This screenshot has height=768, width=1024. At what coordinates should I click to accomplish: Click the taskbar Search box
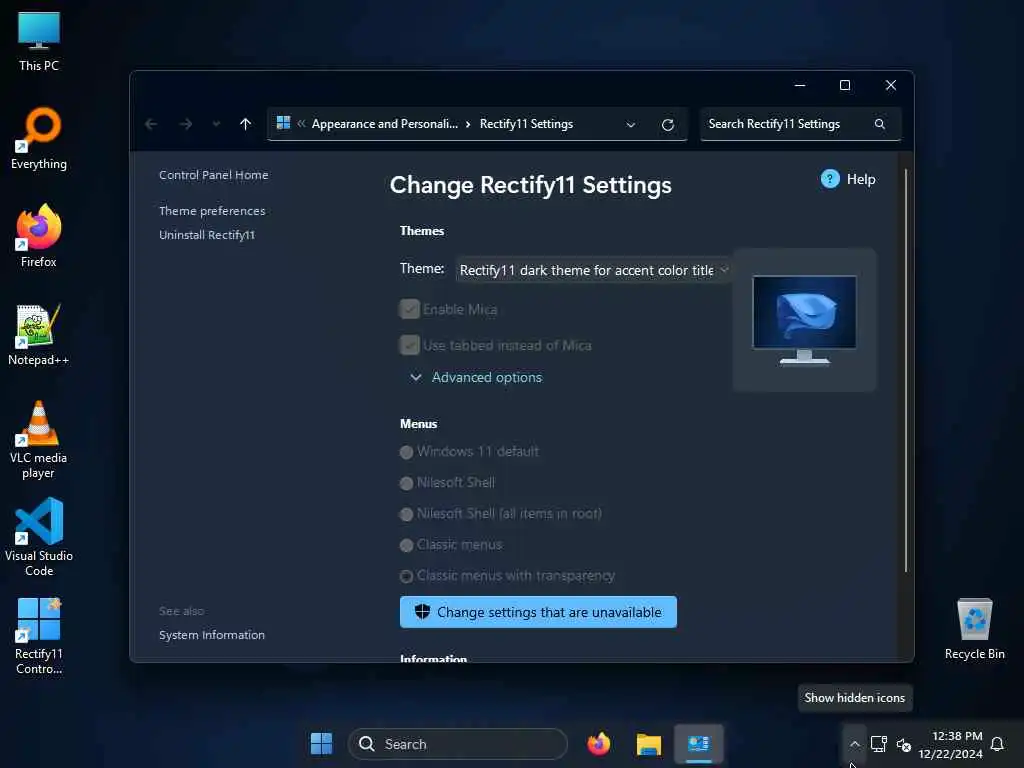[x=458, y=744]
